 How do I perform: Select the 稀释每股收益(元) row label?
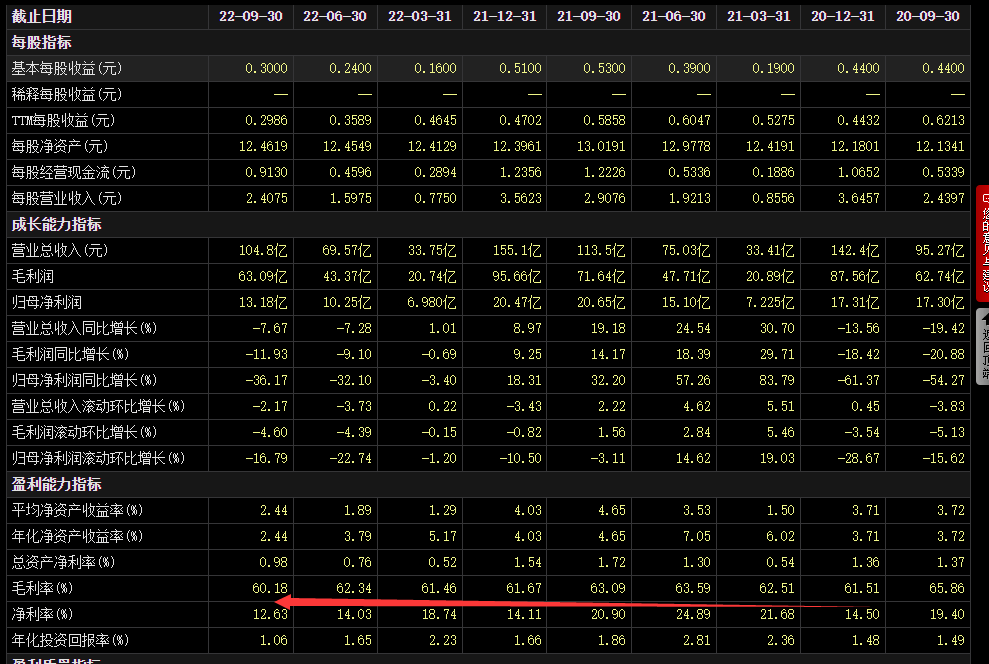[x=67, y=95]
